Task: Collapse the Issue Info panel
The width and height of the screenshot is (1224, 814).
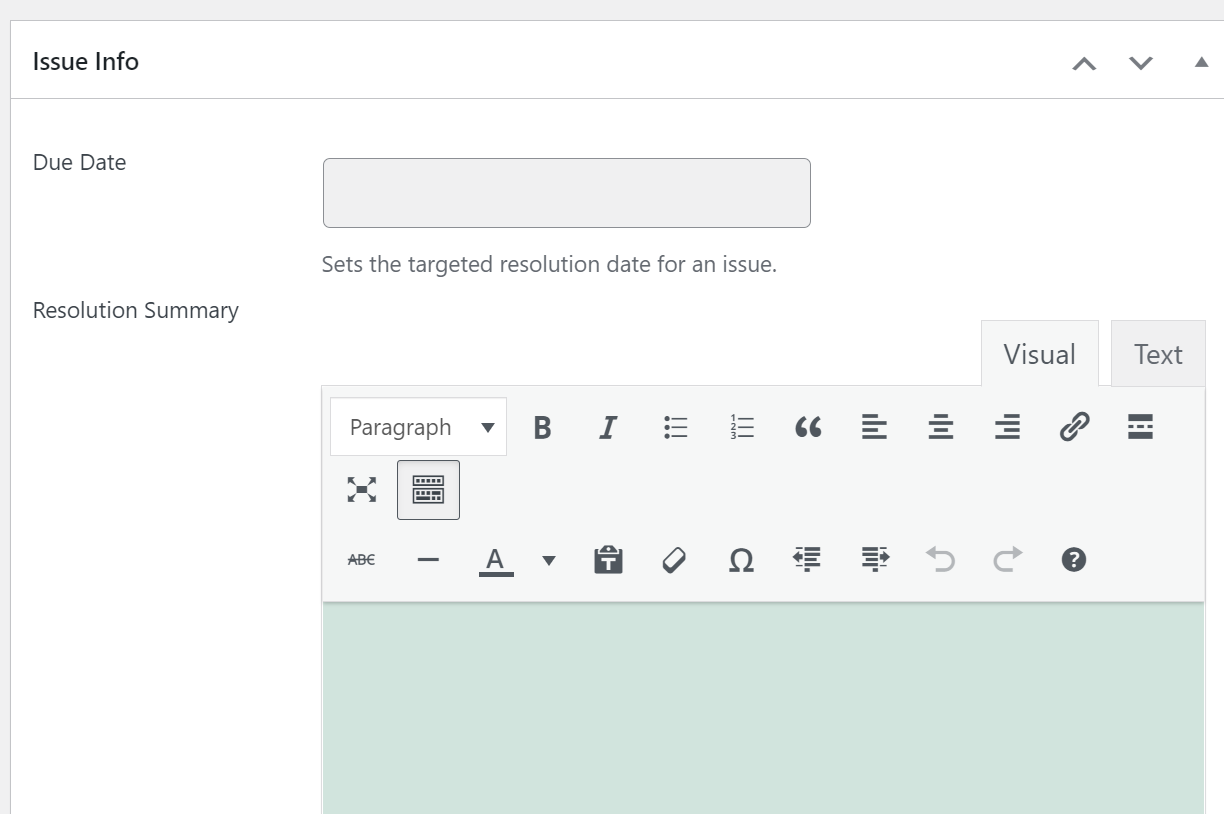Action: tap(1201, 62)
